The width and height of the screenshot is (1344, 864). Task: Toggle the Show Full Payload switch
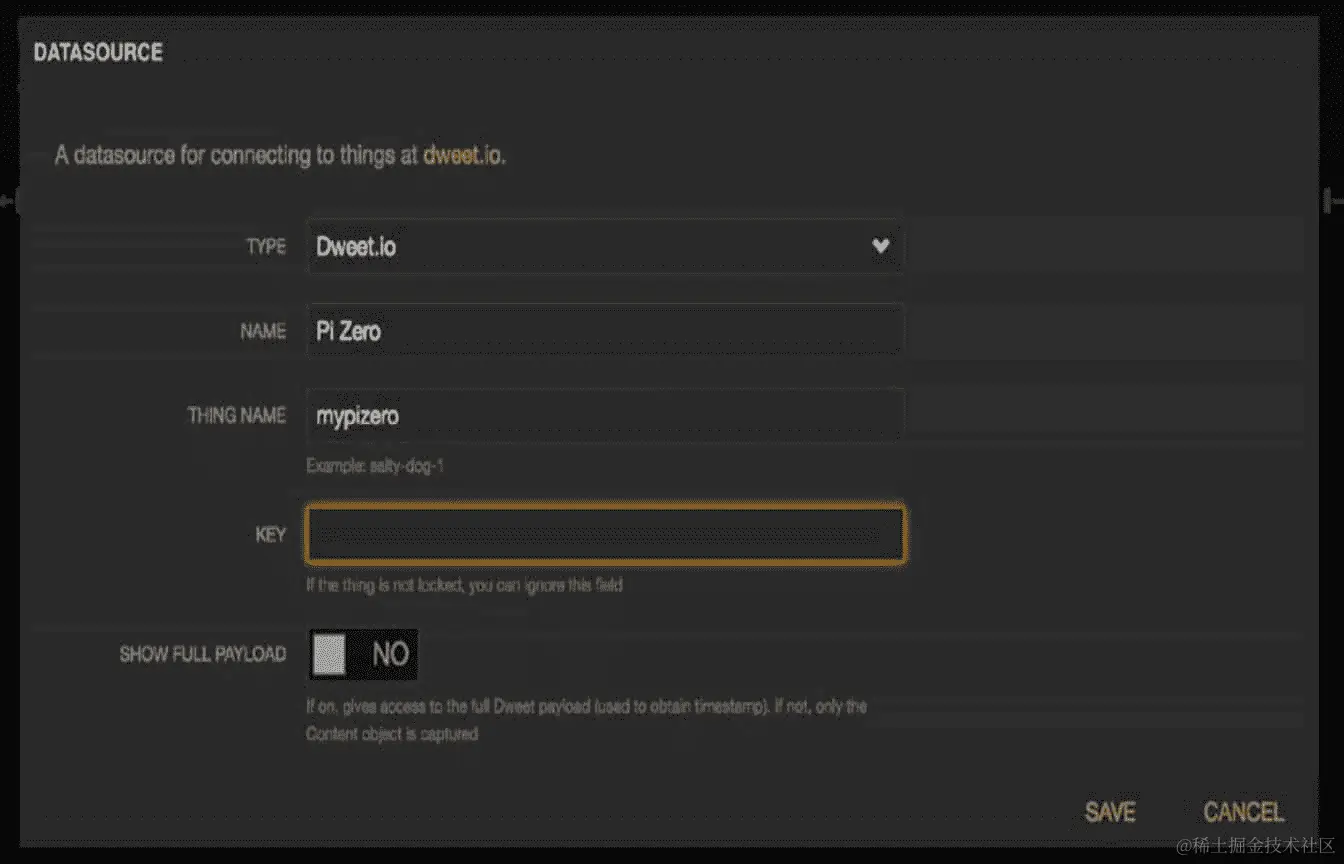(x=363, y=655)
